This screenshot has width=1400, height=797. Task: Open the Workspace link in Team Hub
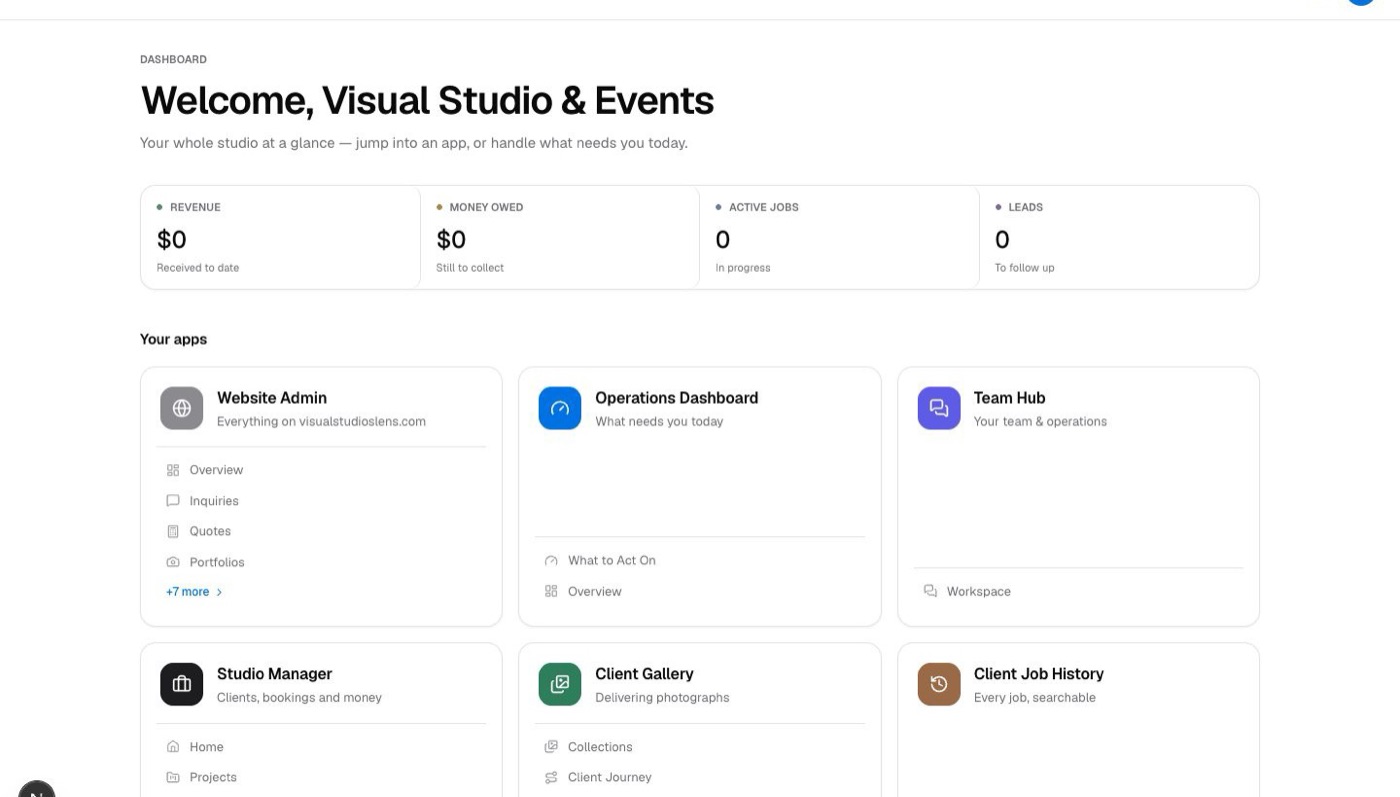[978, 592]
